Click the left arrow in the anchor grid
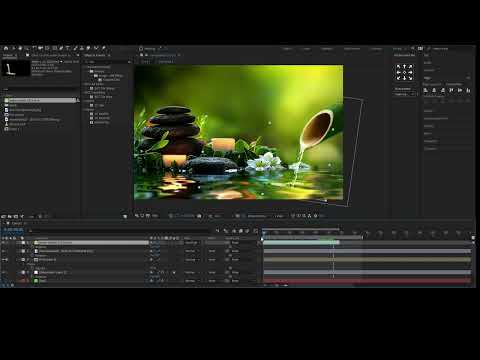Image resolution: width=480 pixels, height=360 pixels. [x=398, y=72]
